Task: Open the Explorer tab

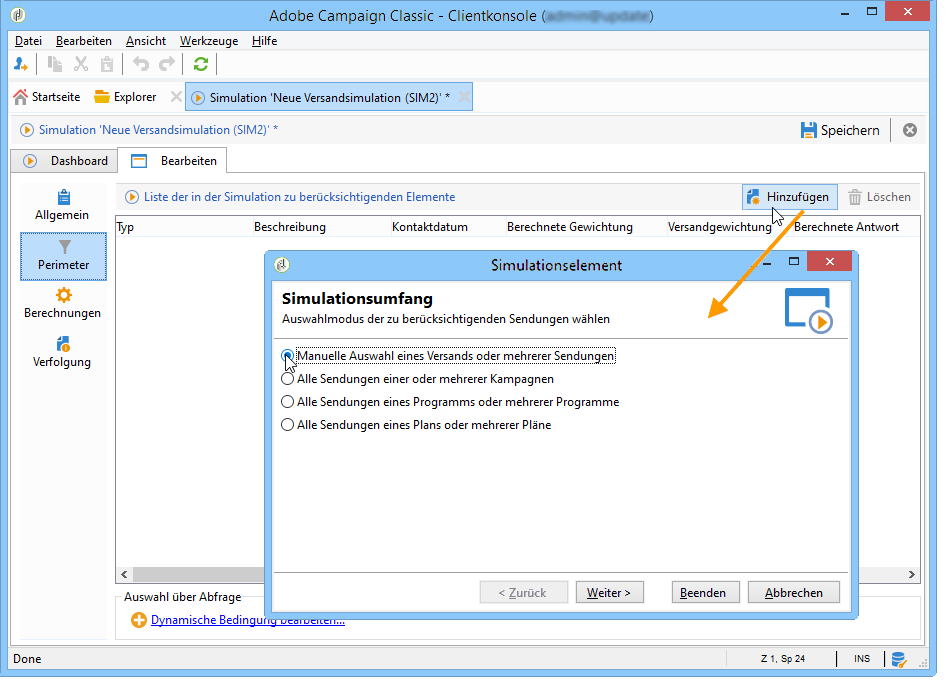Action: [x=125, y=97]
